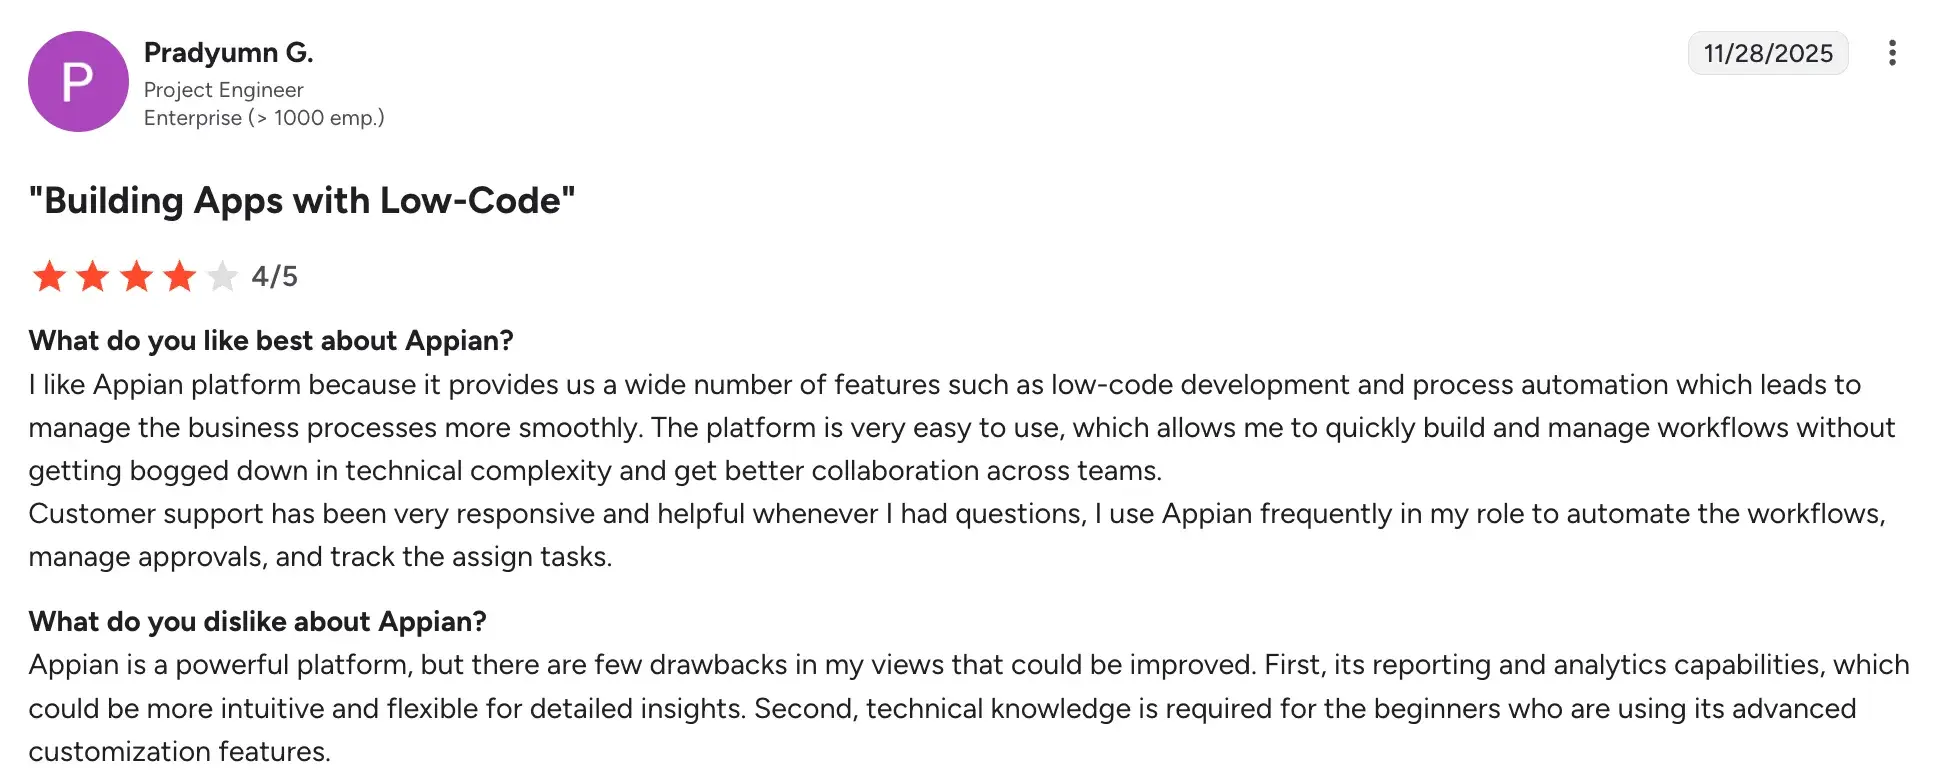Image resolution: width=1942 pixels, height=780 pixels.
Task: Click the heading What do you like best about Appian
Action: (270, 340)
